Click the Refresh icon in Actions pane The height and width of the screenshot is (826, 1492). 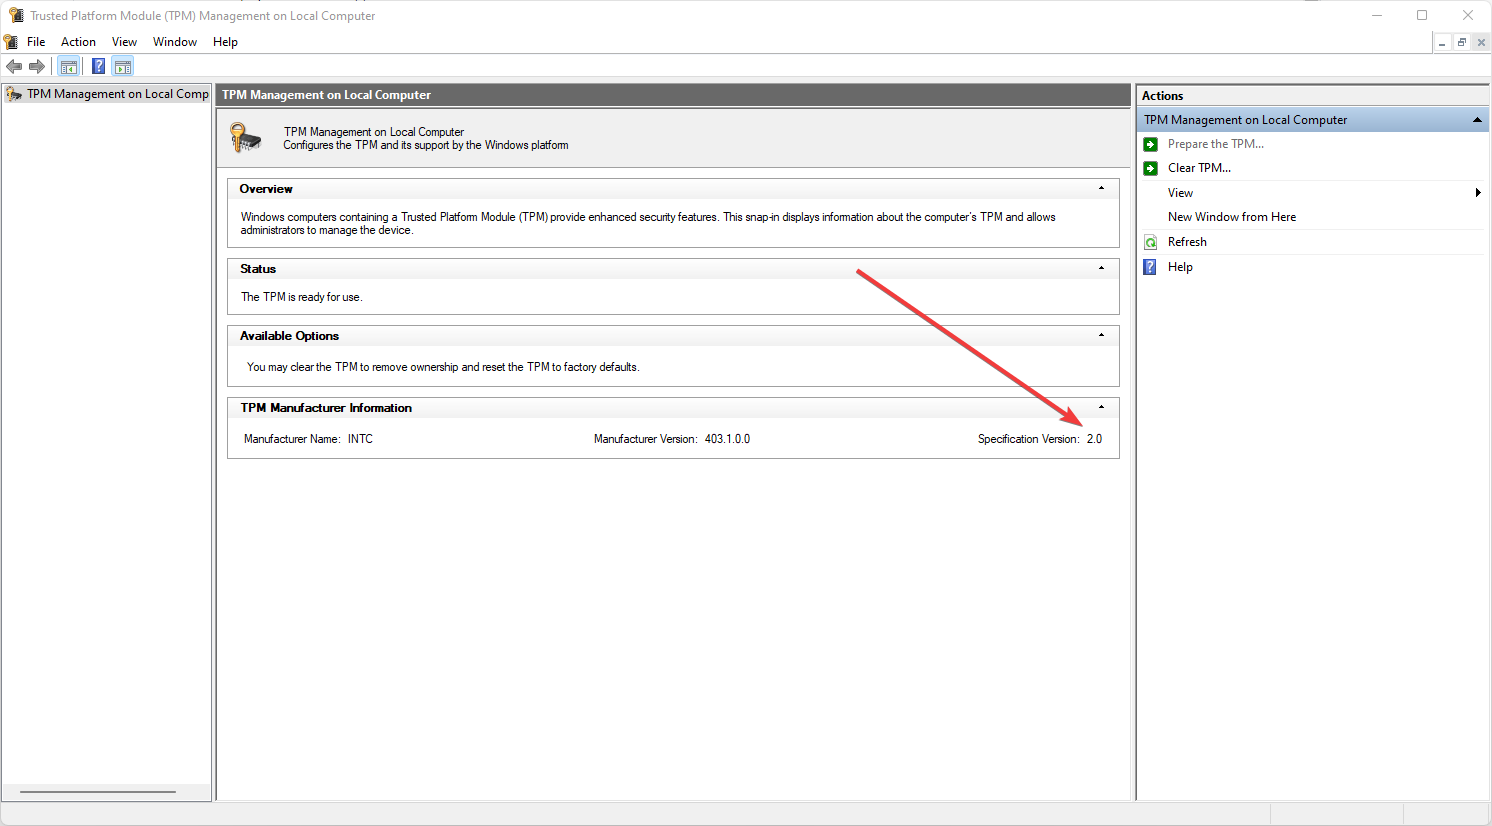(1151, 242)
